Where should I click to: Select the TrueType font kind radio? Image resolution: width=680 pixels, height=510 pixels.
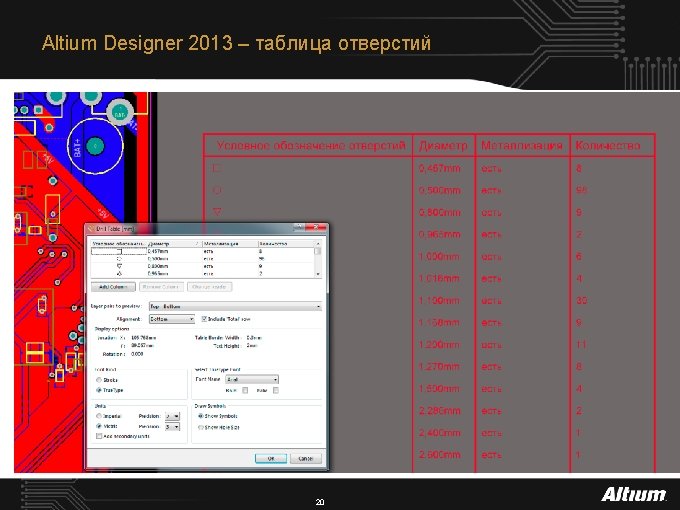pos(99,390)
